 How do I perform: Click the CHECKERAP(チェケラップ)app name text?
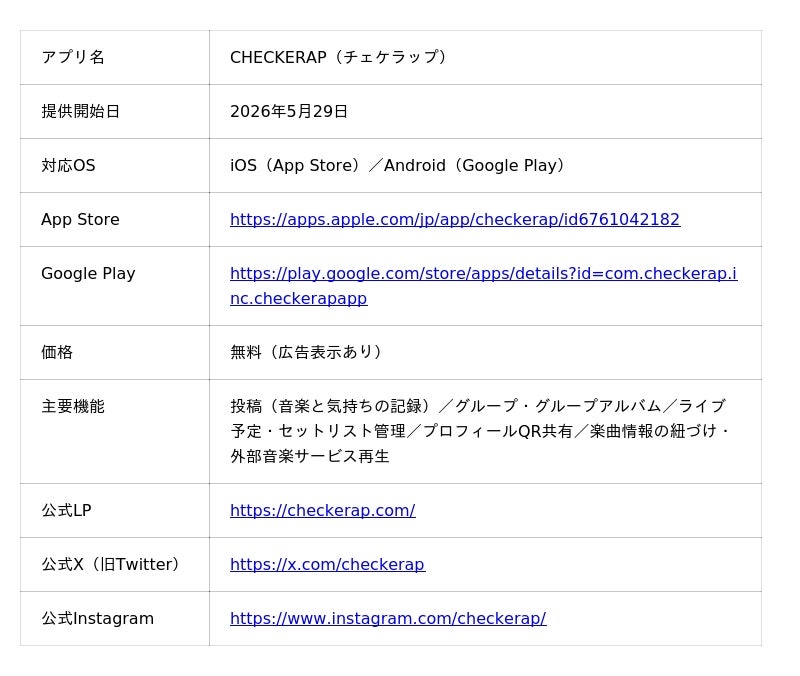[338, 57]
